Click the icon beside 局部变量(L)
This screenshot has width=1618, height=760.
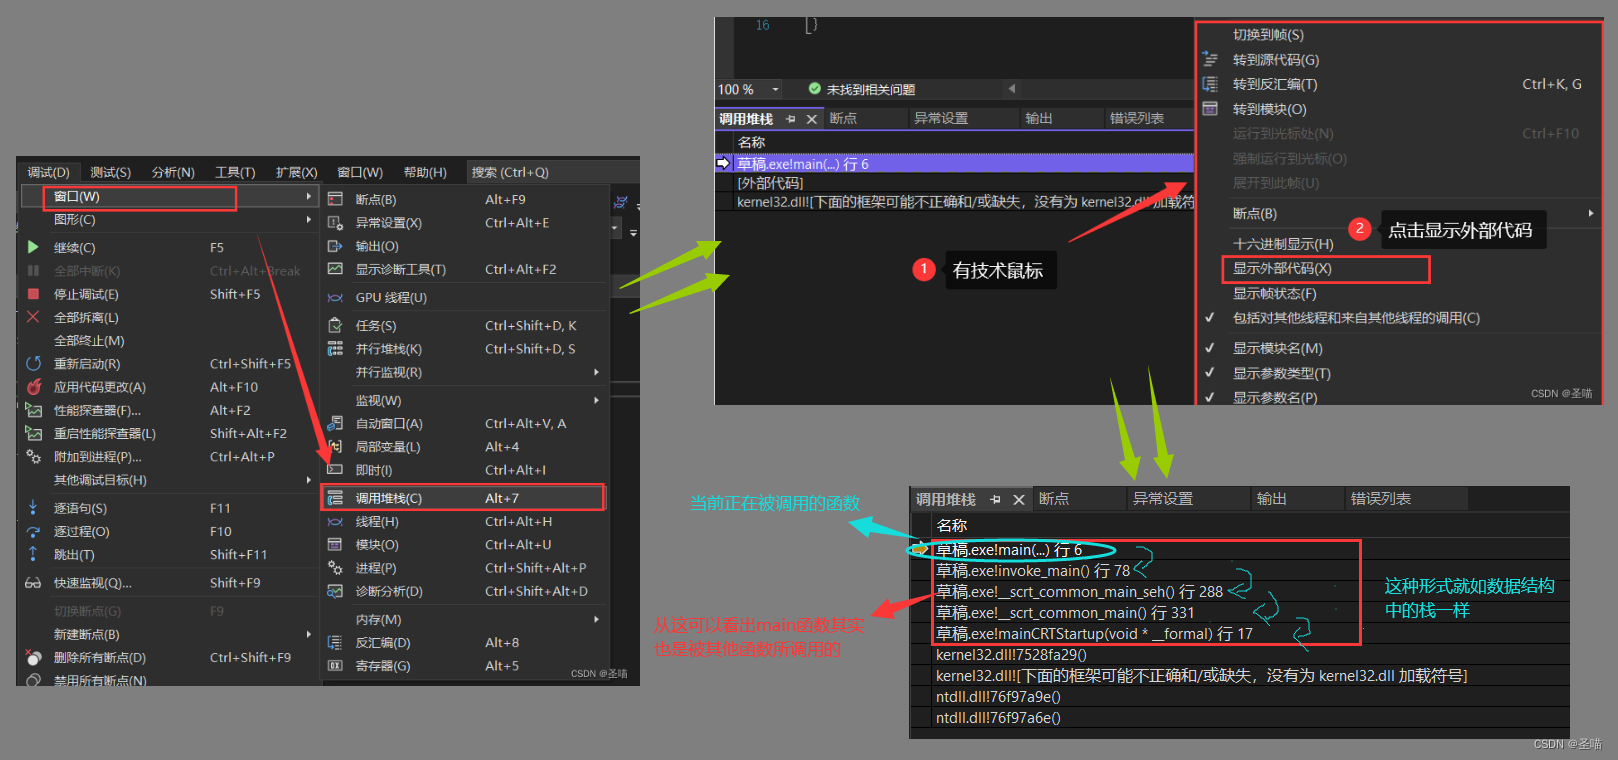coord(335,447)
